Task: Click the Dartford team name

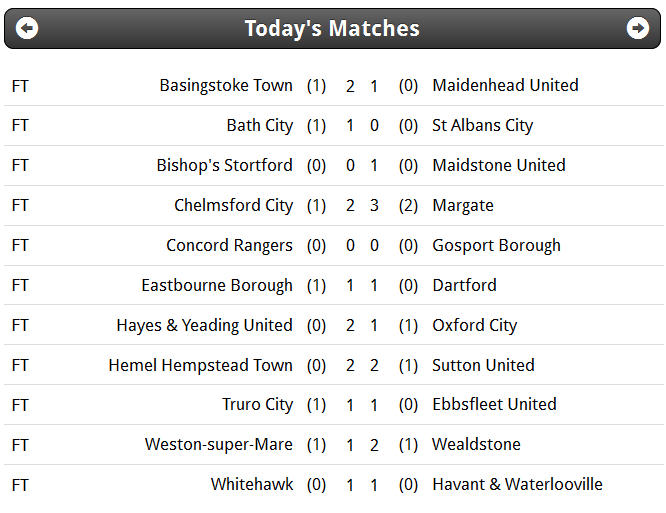Action: point(464,285)
